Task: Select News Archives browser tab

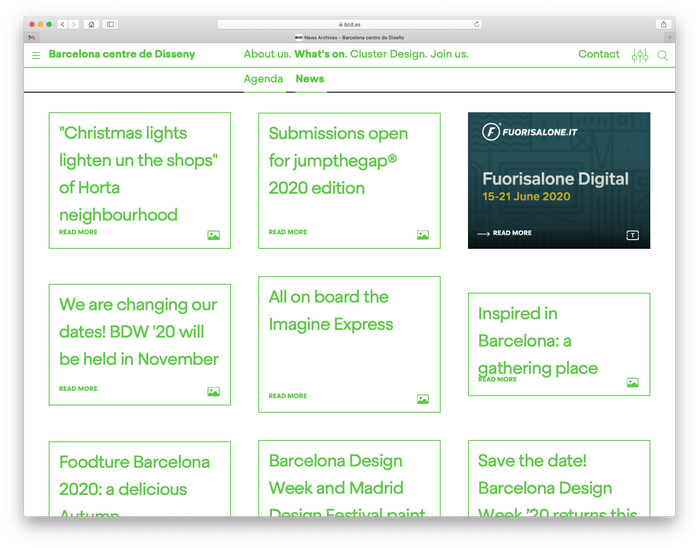Action: pos(350,37)
